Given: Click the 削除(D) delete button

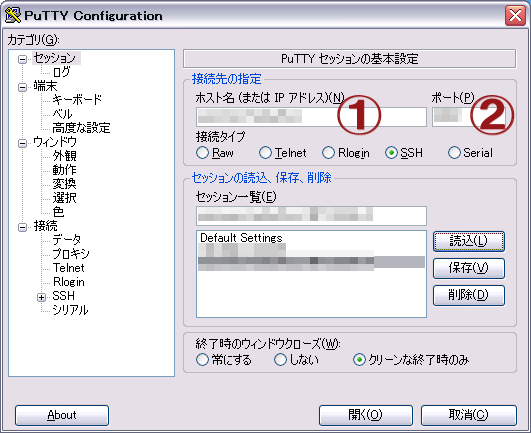Looking at the screenshot, I should tap(469, 295).
